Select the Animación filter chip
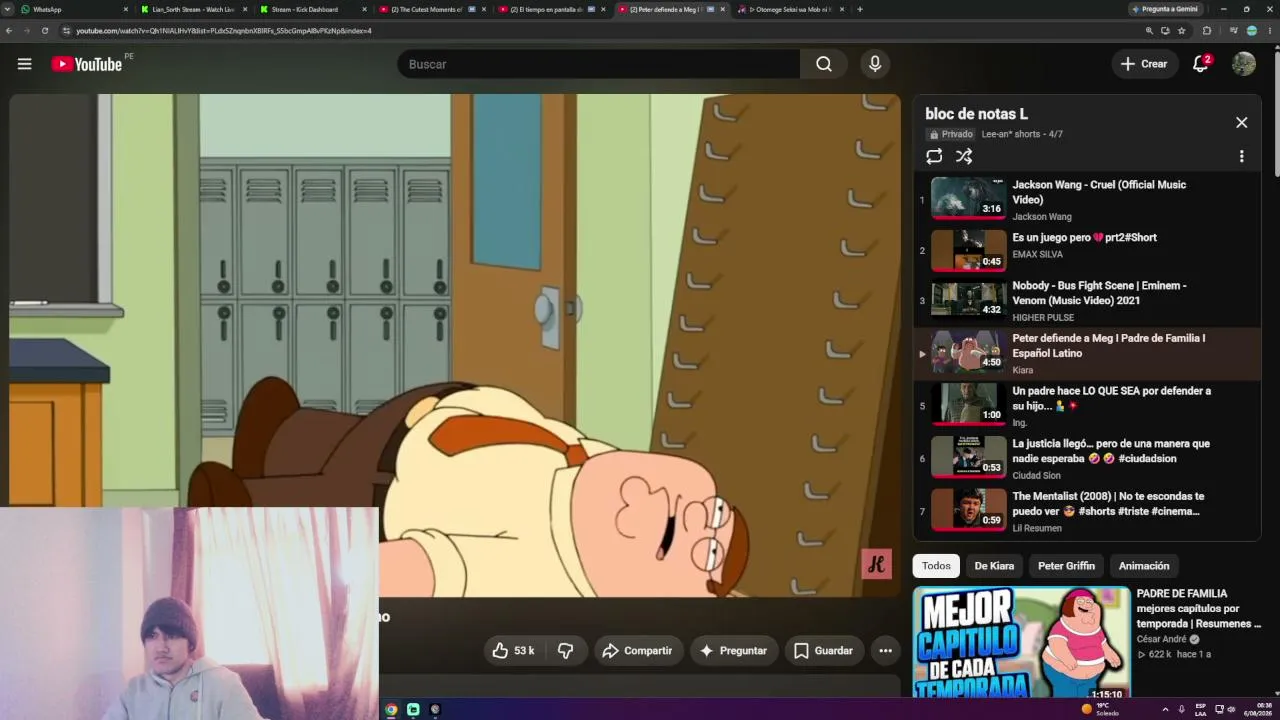1280x720 pixels. pos(1144,566)
